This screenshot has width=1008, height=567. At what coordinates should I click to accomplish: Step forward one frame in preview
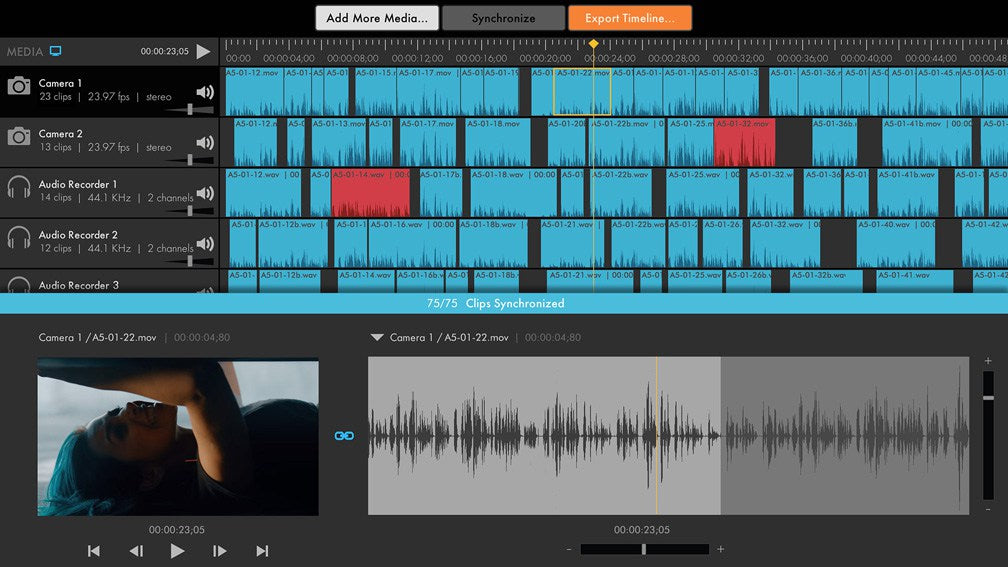(x=220, y=550)
